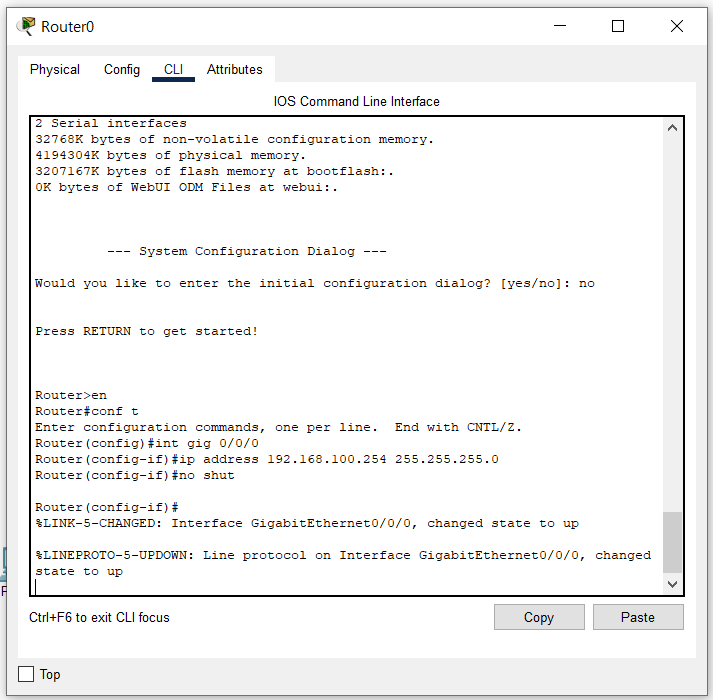This screenshot has height=700, width=713.
Task: Click the 'Router(config-if)#no shut' line
Action: 135,475
